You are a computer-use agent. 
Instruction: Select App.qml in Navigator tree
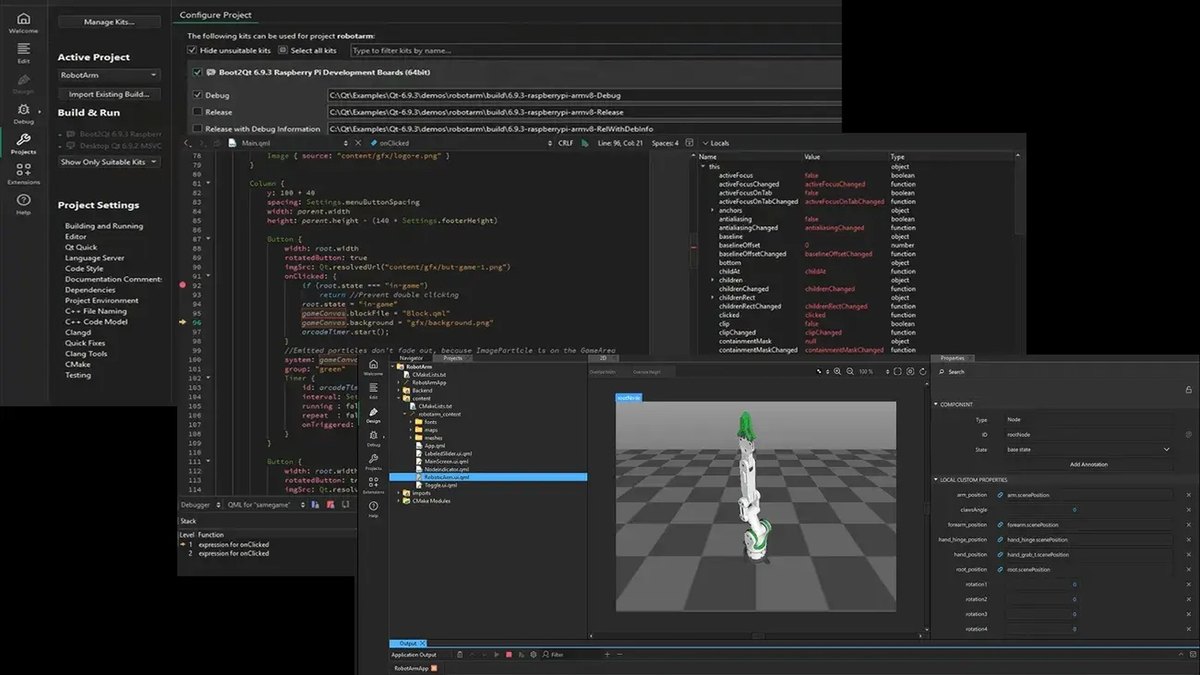(434, 446)
